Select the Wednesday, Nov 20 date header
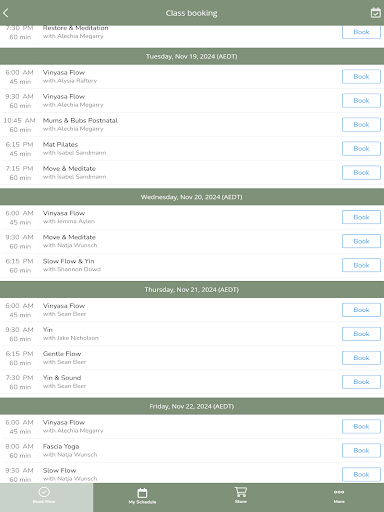384x512 pixels. tap(192, 197)
